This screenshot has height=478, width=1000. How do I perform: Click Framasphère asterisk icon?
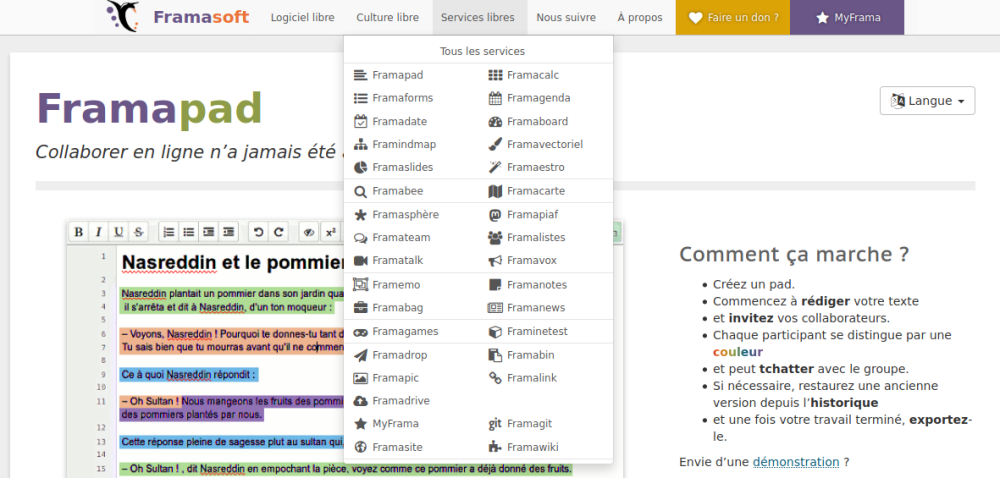[x=360, y=215]
